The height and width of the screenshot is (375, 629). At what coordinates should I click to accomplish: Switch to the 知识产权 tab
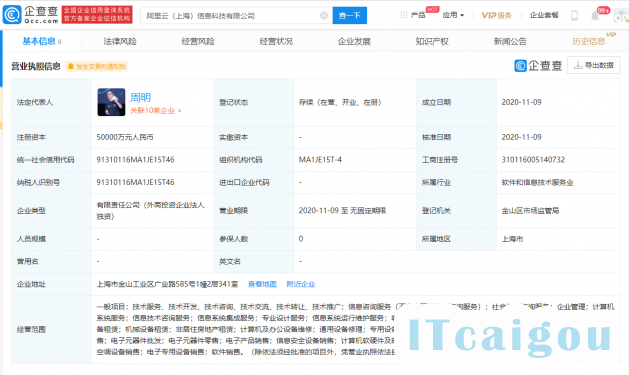(432, 41)
